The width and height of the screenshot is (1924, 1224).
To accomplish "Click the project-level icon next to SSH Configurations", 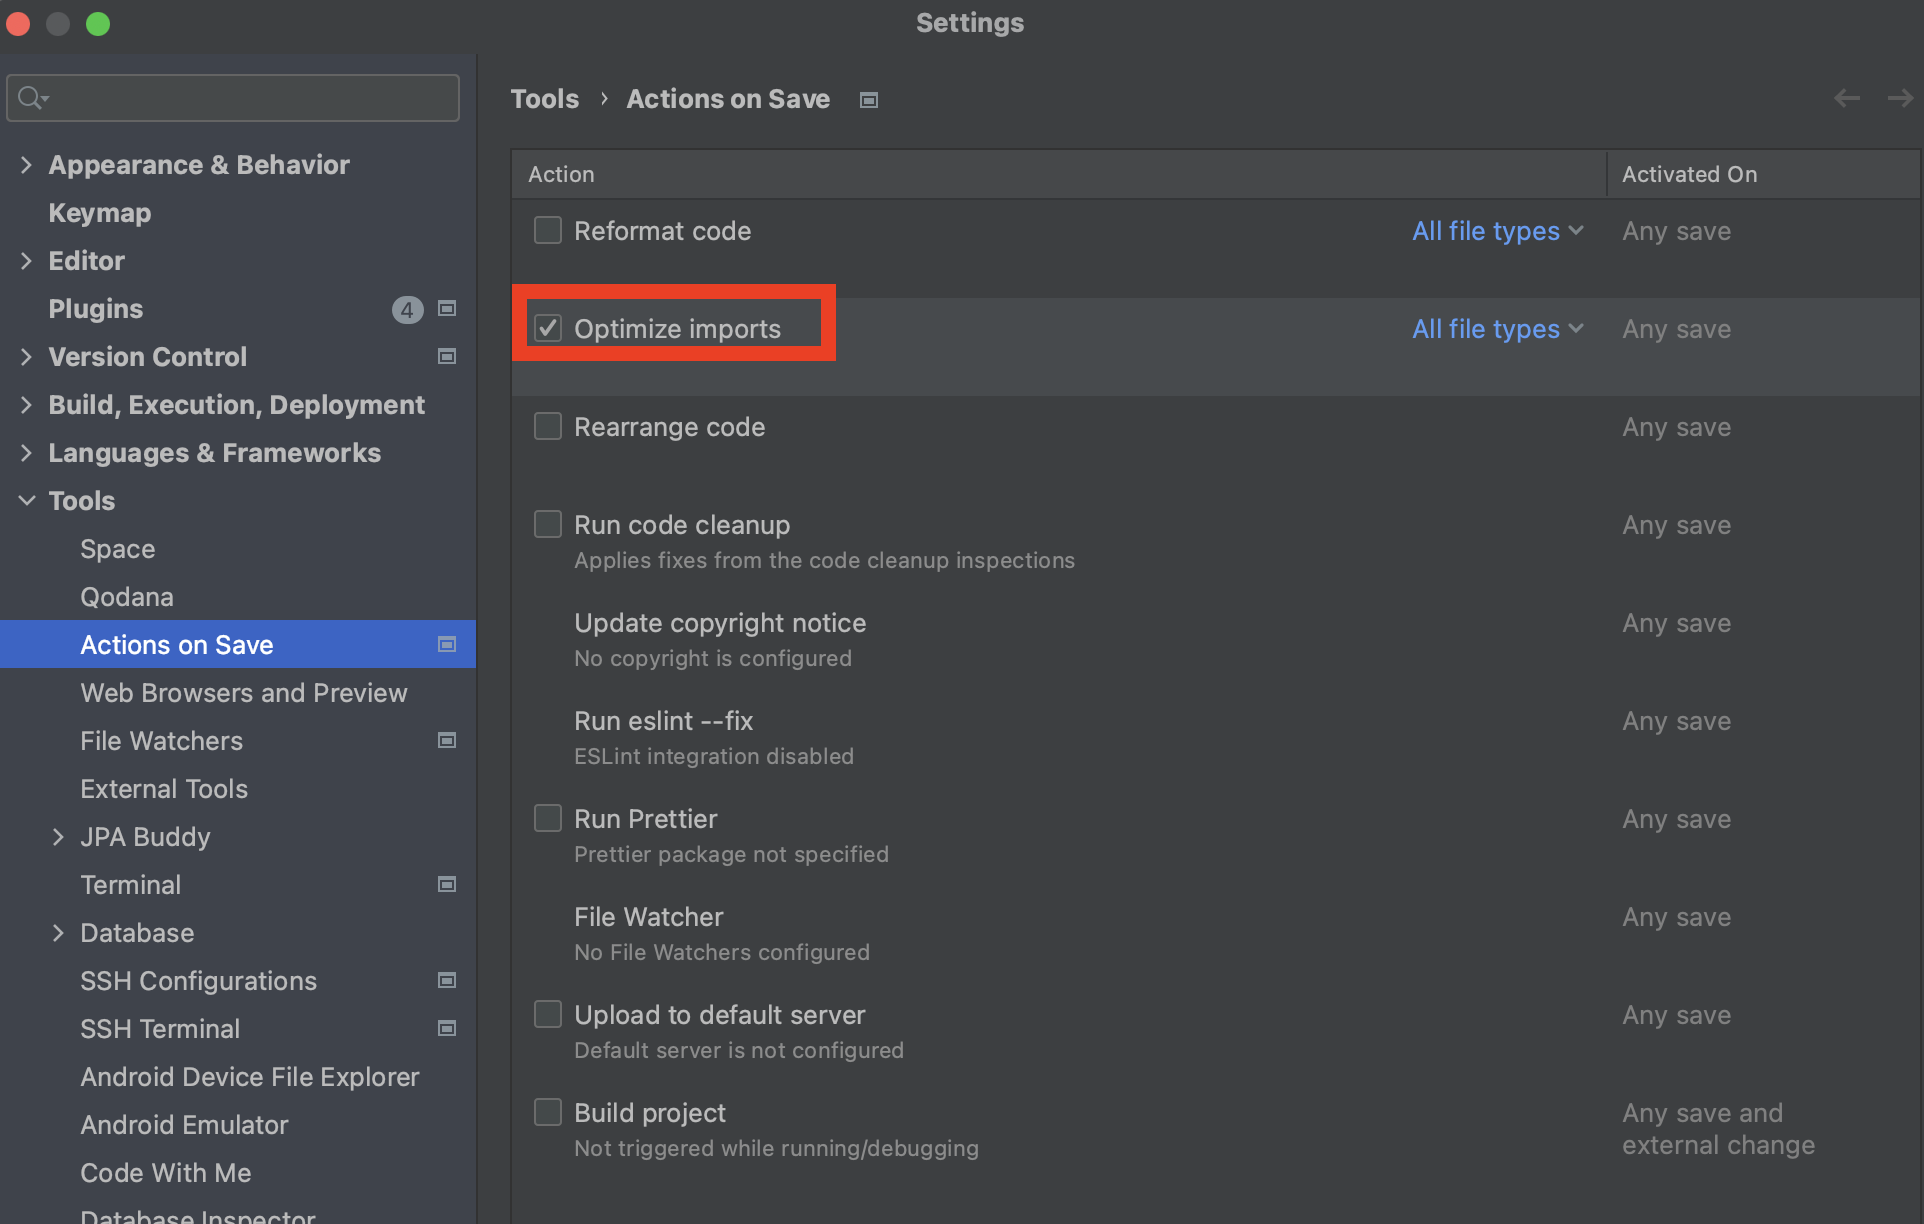I will (x=447, y=981).
